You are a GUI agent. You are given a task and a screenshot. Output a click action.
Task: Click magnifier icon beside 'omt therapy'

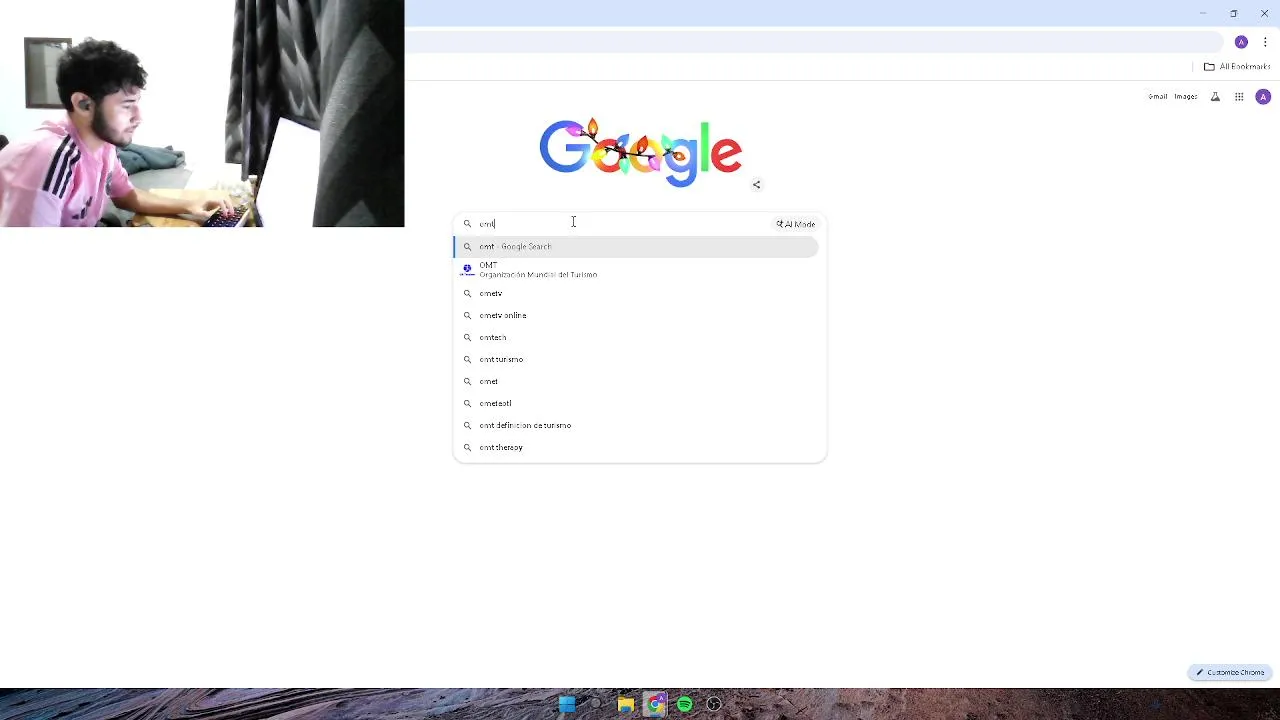pyautogui.click(x=467, y=448)
